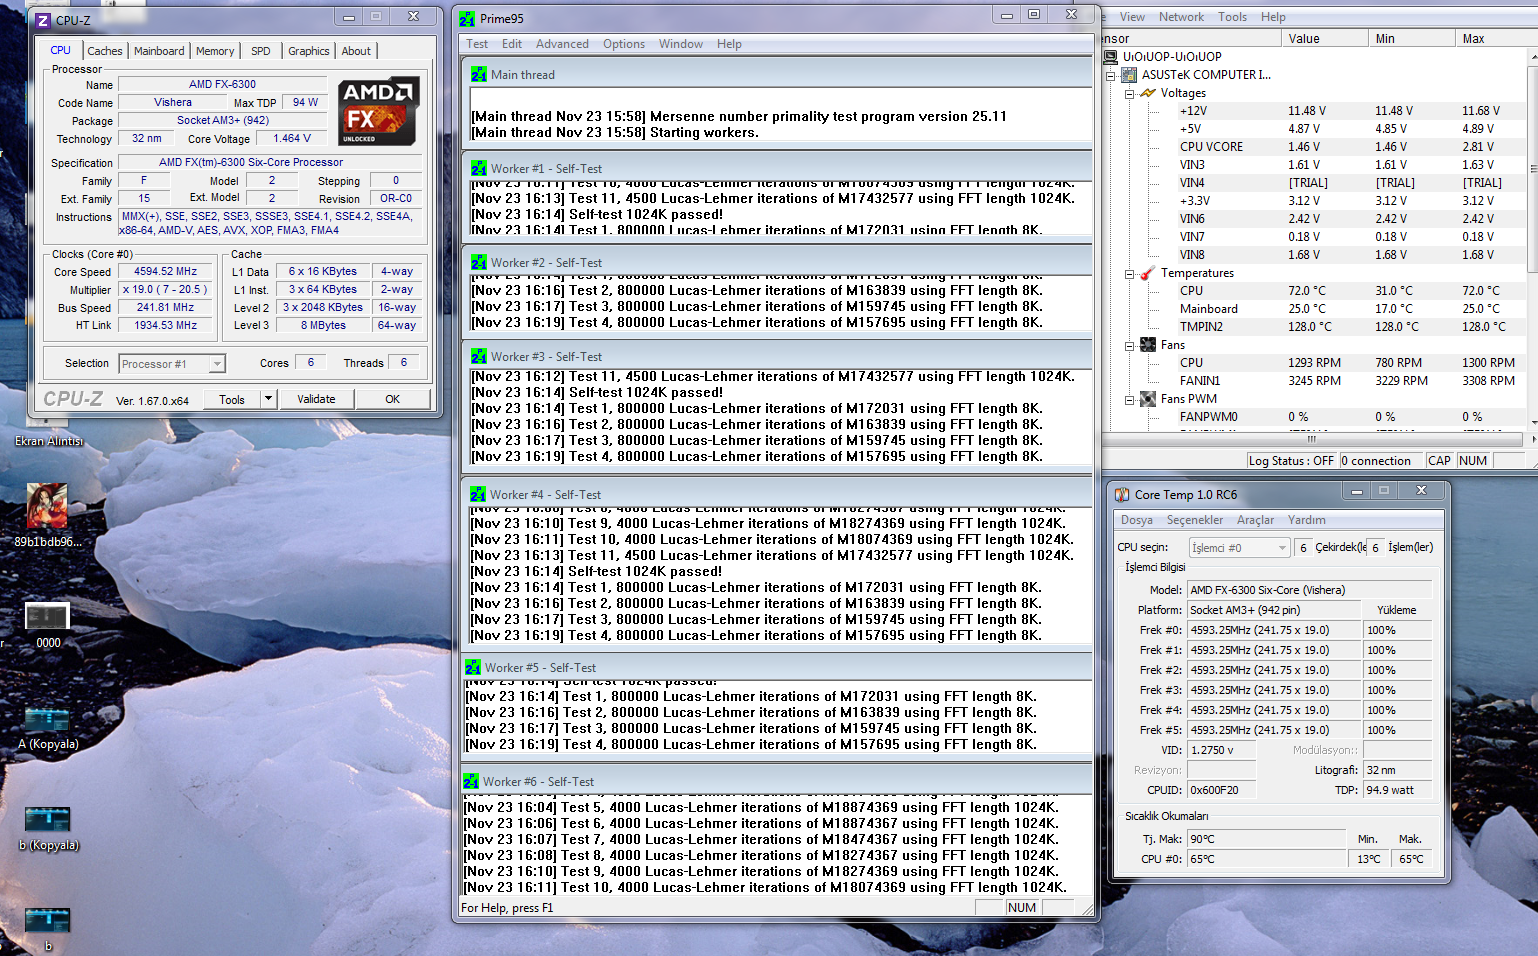This screenshot has width=1538, height=956.
Task: Click the sensor list horizontal scrollbar
Action: (x=1311, y=439)
